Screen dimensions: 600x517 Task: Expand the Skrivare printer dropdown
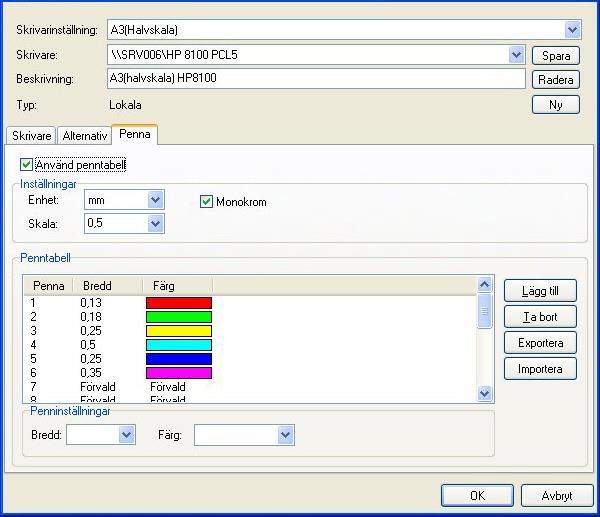pyautogui.click(x=516, y=55)
